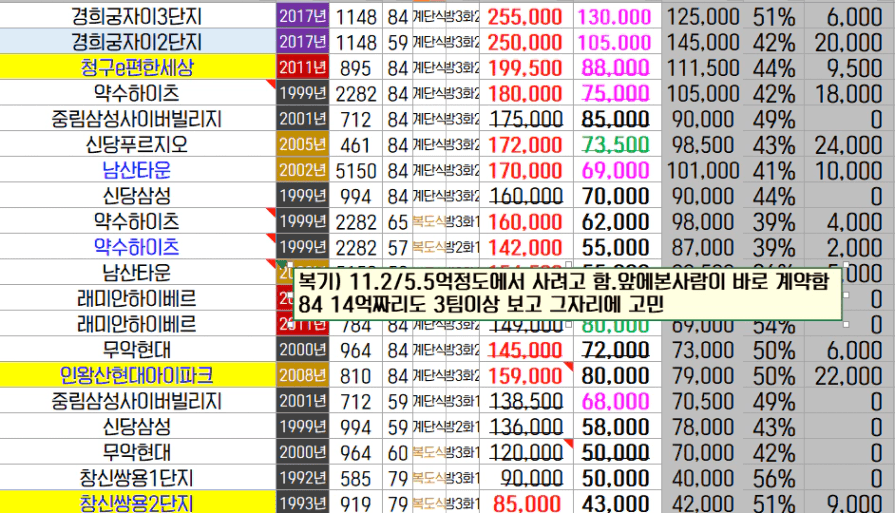The height and width of the screenshot is (513, 895).
Task: Select the green value 73,500
Action: (615, 145)
